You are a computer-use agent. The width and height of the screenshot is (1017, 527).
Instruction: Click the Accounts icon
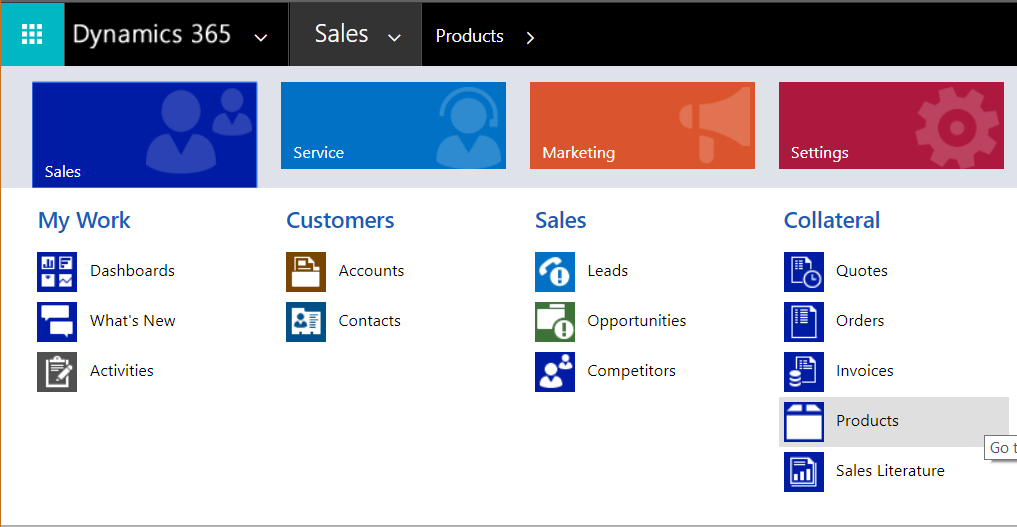click(x=306, y=272)
